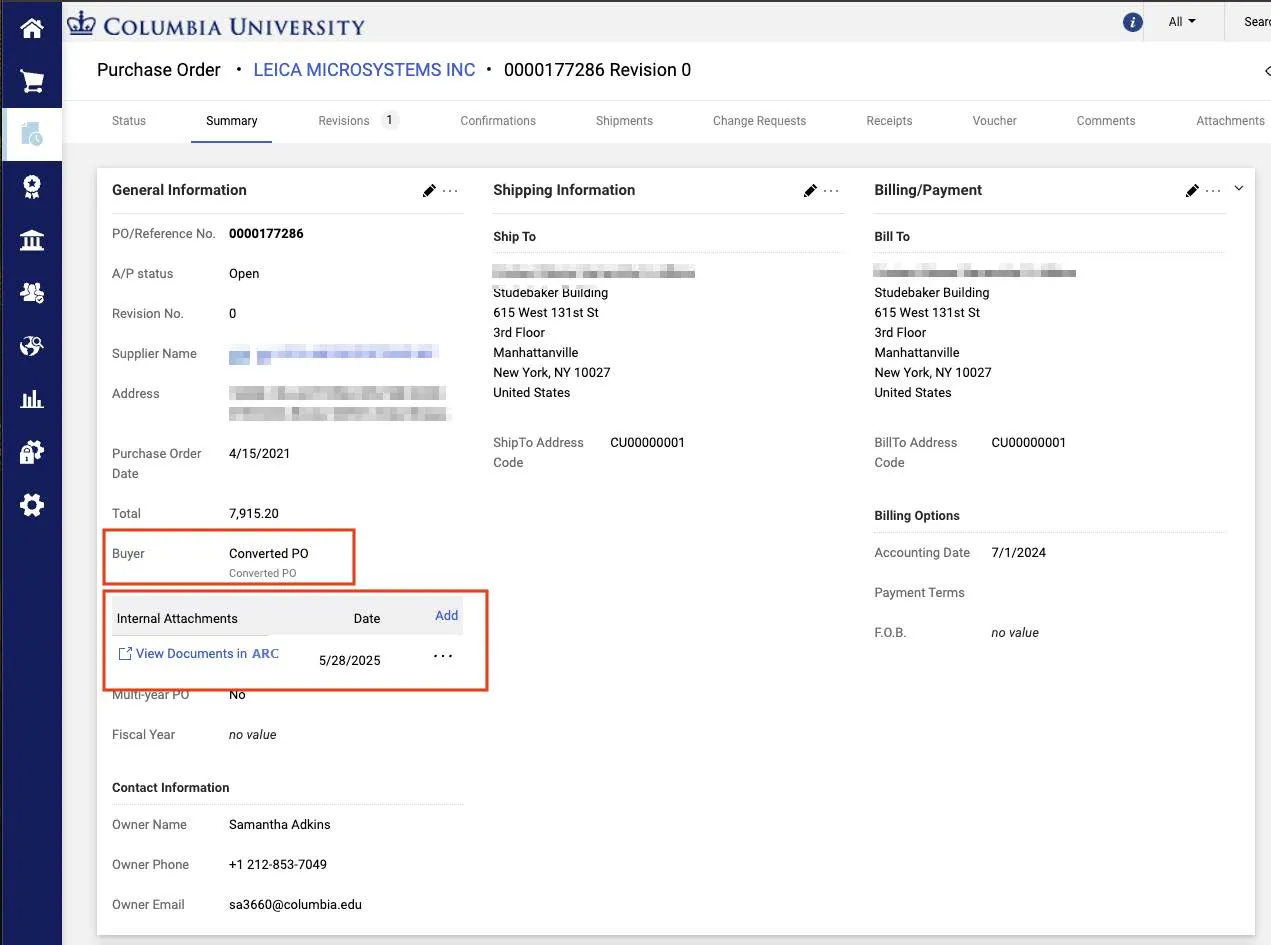
Task: Click ShipTo address code CU00000001
Action: tap(648, 443)
